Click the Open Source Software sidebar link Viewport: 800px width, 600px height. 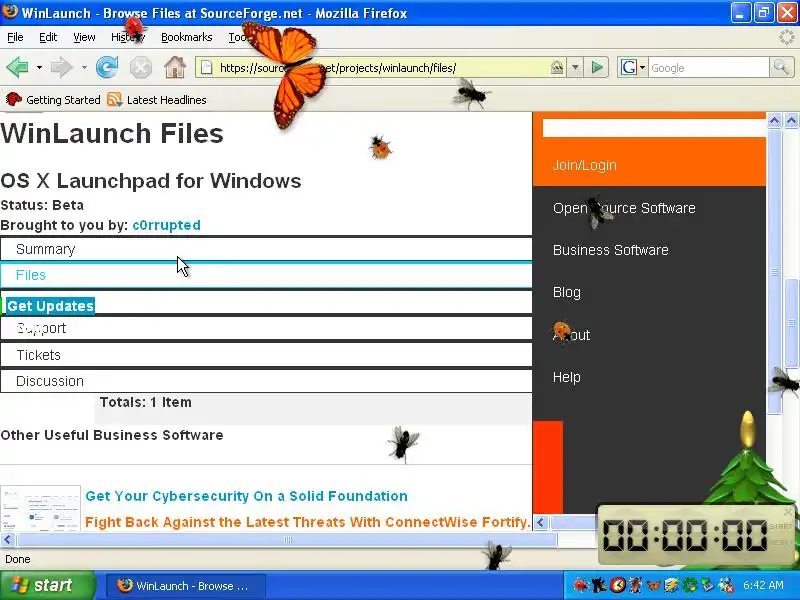pyautogui.click(x=624, y=208)
